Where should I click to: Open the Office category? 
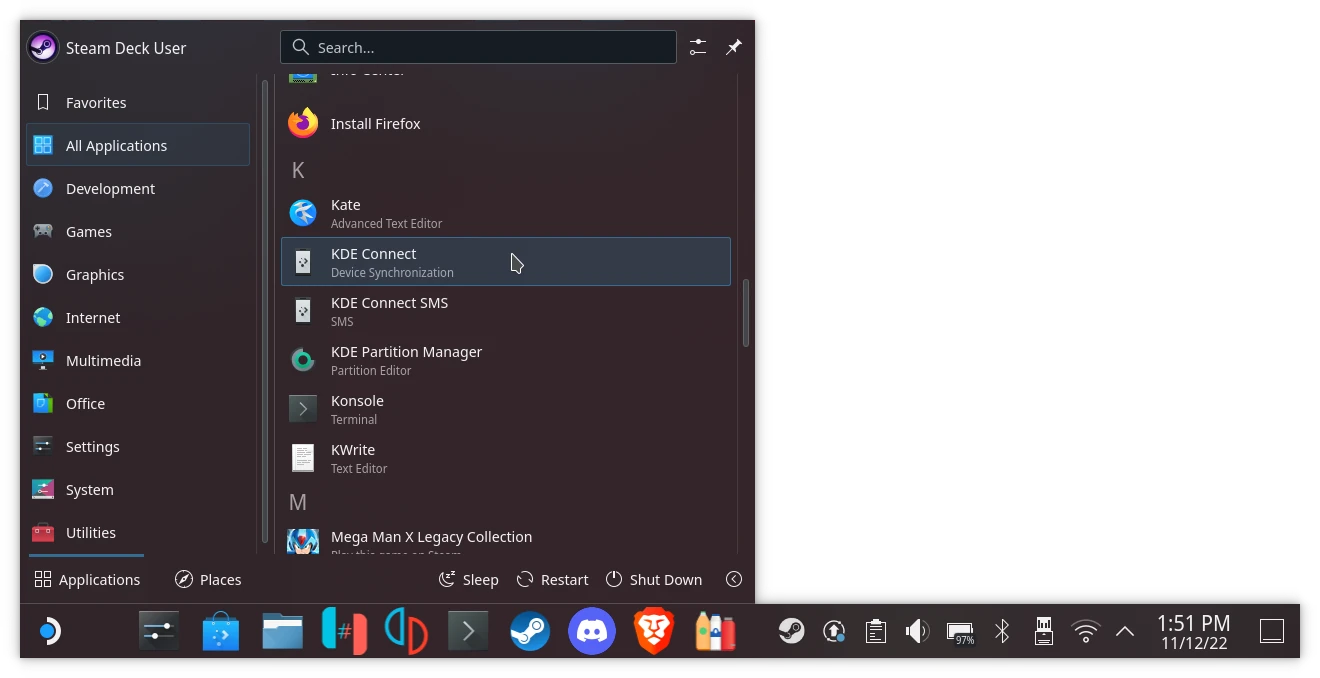tap(138, 403)
